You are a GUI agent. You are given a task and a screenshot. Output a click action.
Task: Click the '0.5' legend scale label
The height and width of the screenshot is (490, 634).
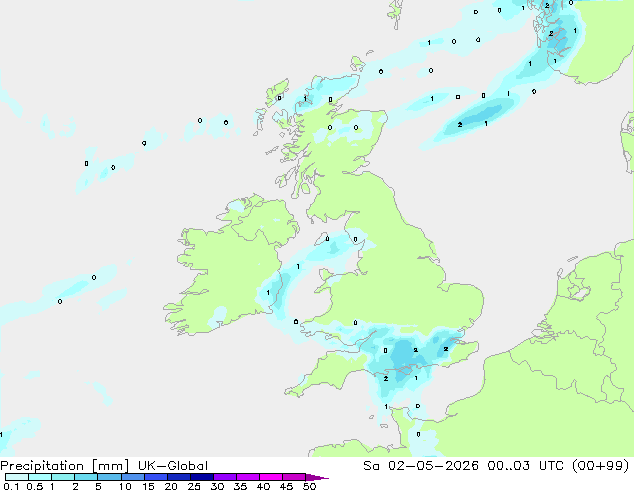(34, 486)
